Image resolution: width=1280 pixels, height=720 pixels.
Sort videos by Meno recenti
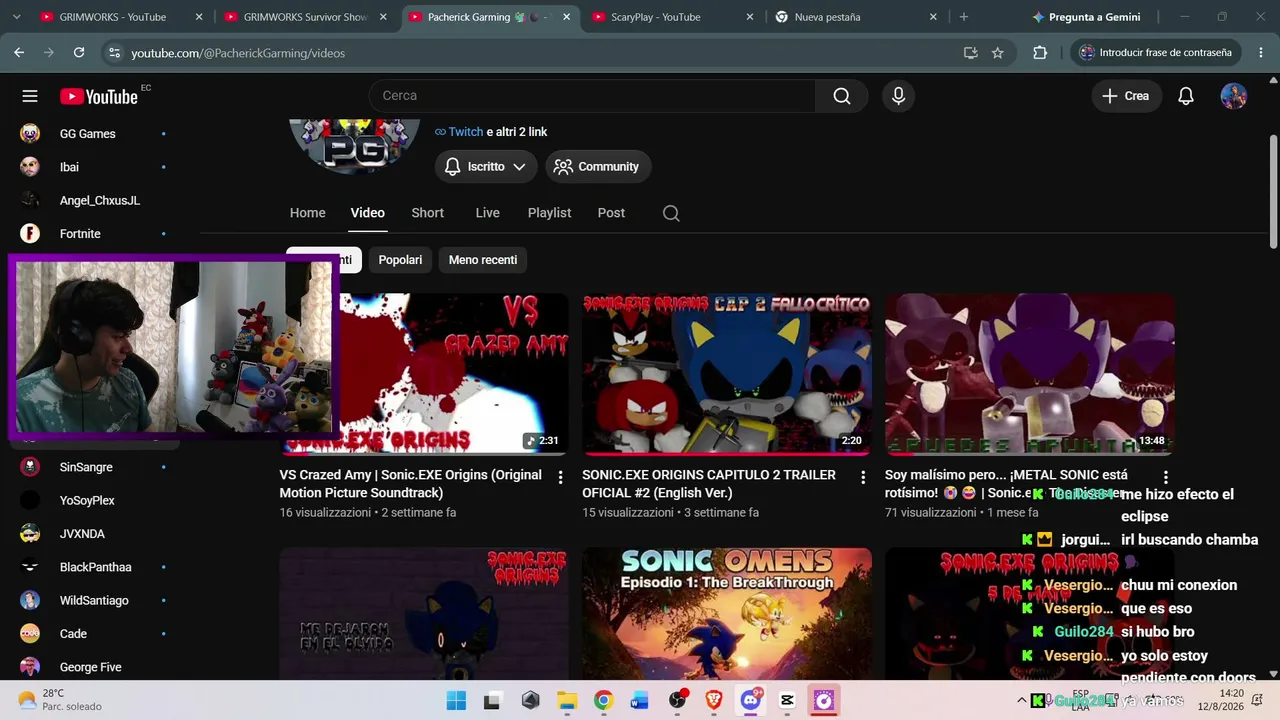[483, 260]
